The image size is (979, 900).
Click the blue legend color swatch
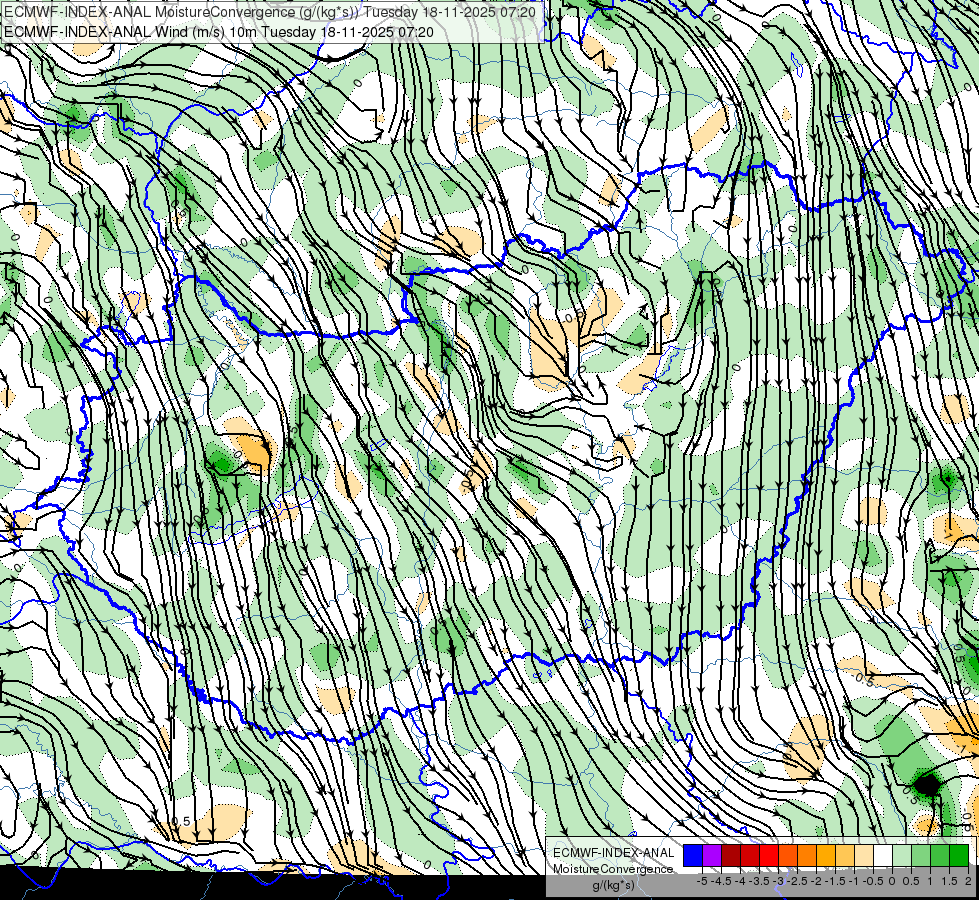(693, 855)
